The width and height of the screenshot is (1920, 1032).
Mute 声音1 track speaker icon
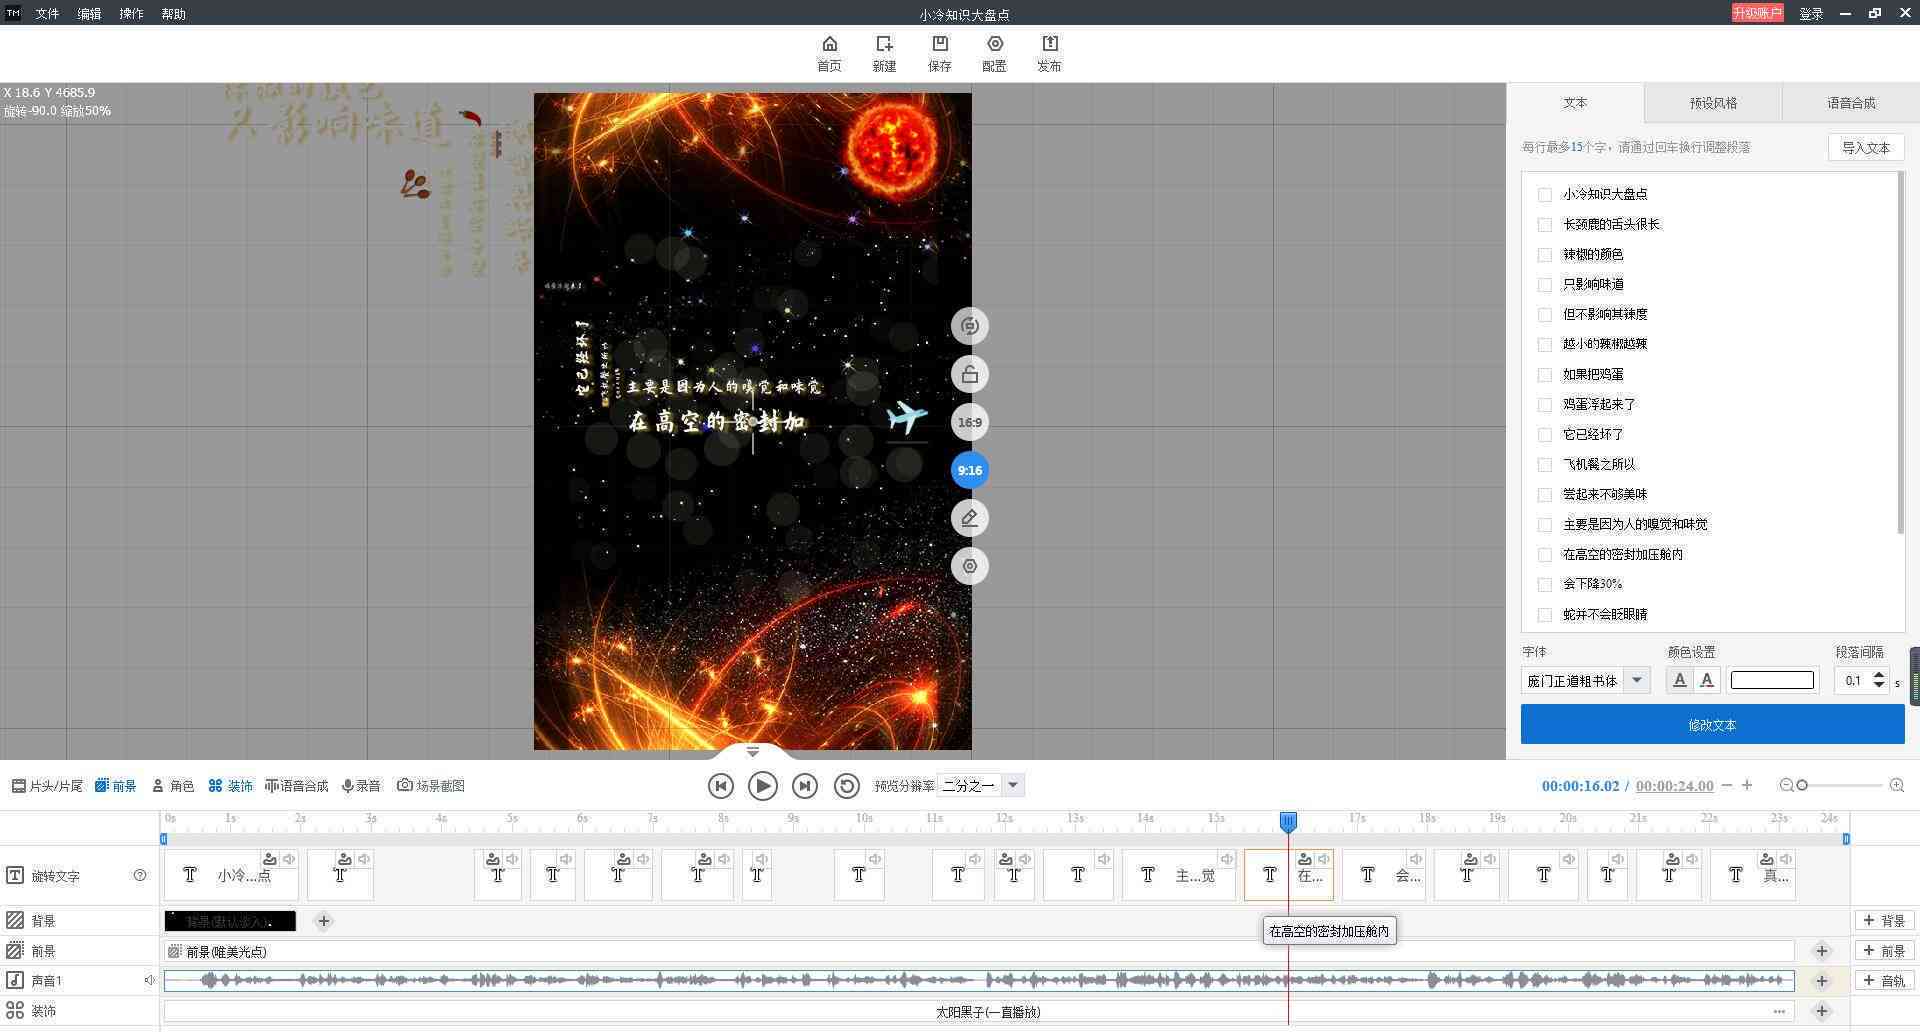(x=149, y=981)
